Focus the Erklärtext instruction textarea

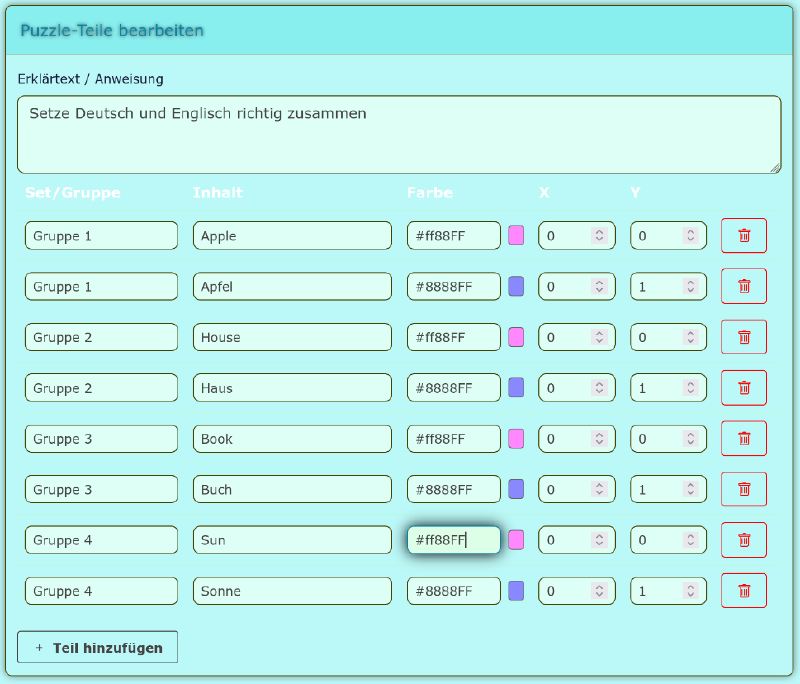pos(399,135)
